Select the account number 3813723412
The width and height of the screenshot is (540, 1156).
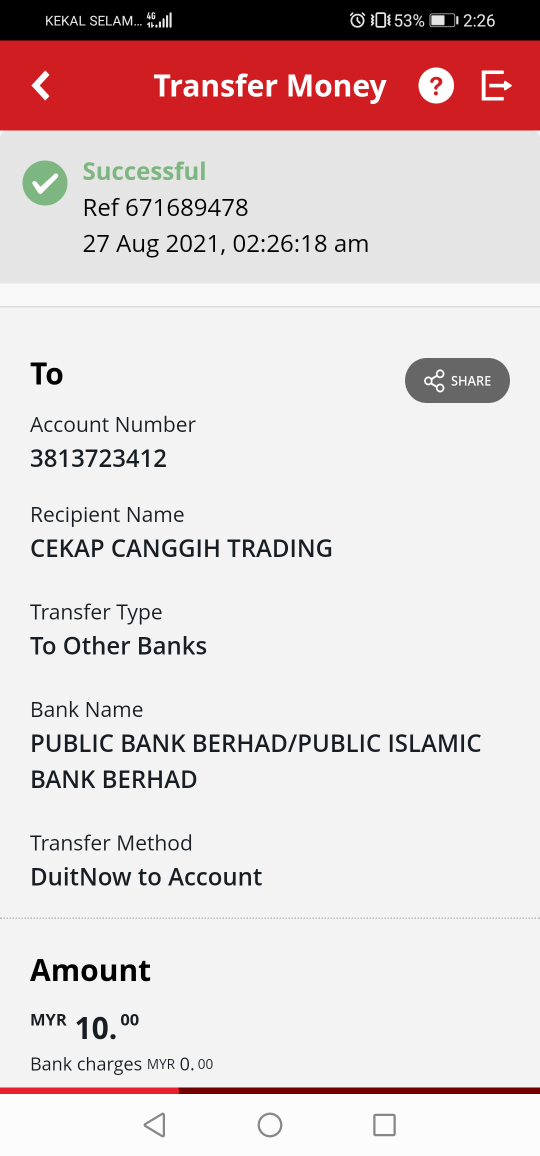98,459
